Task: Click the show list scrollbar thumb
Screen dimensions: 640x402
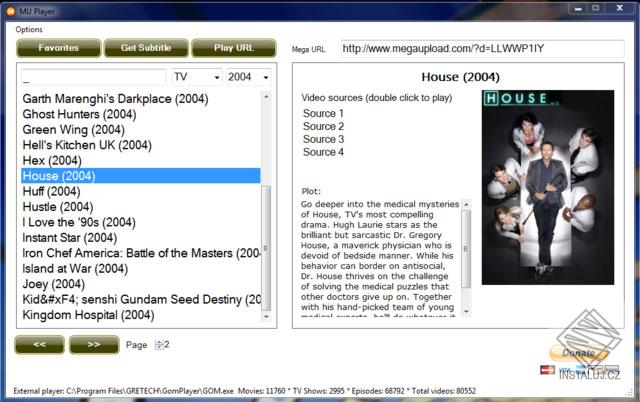Action: pos(266,248)
